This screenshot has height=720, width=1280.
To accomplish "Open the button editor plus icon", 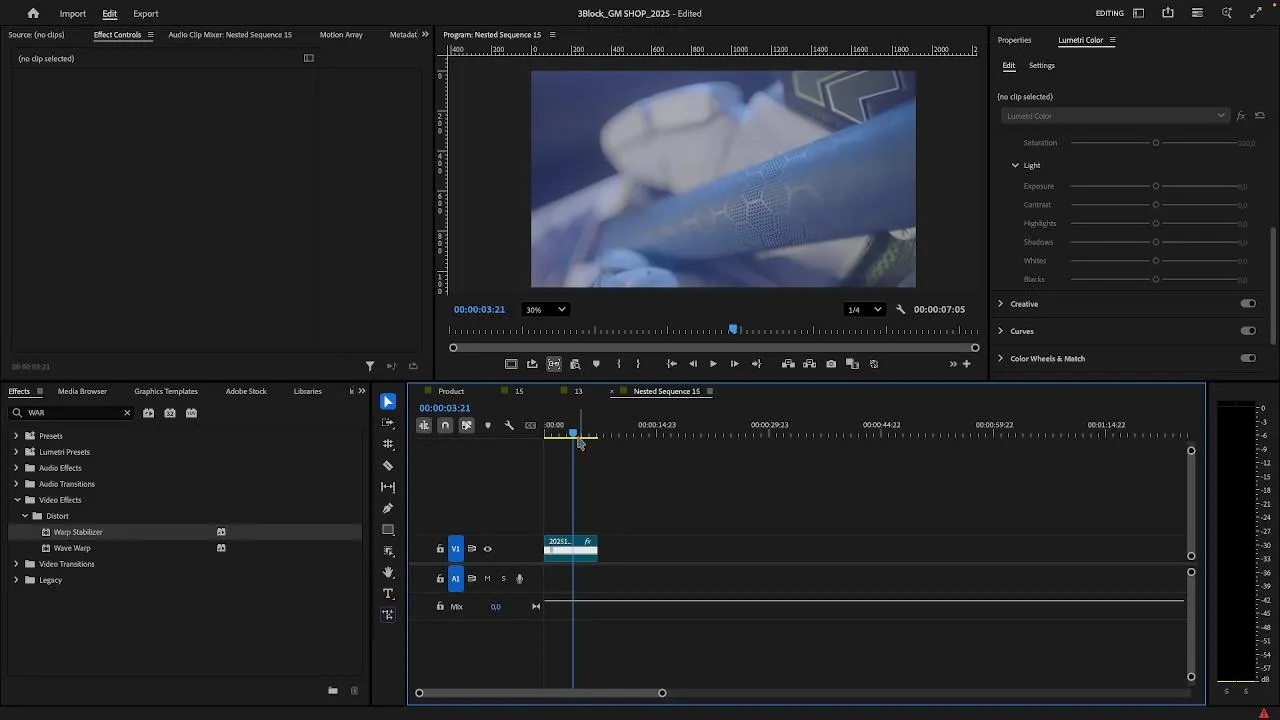I will pyautogui.click(x=966, y=364).
